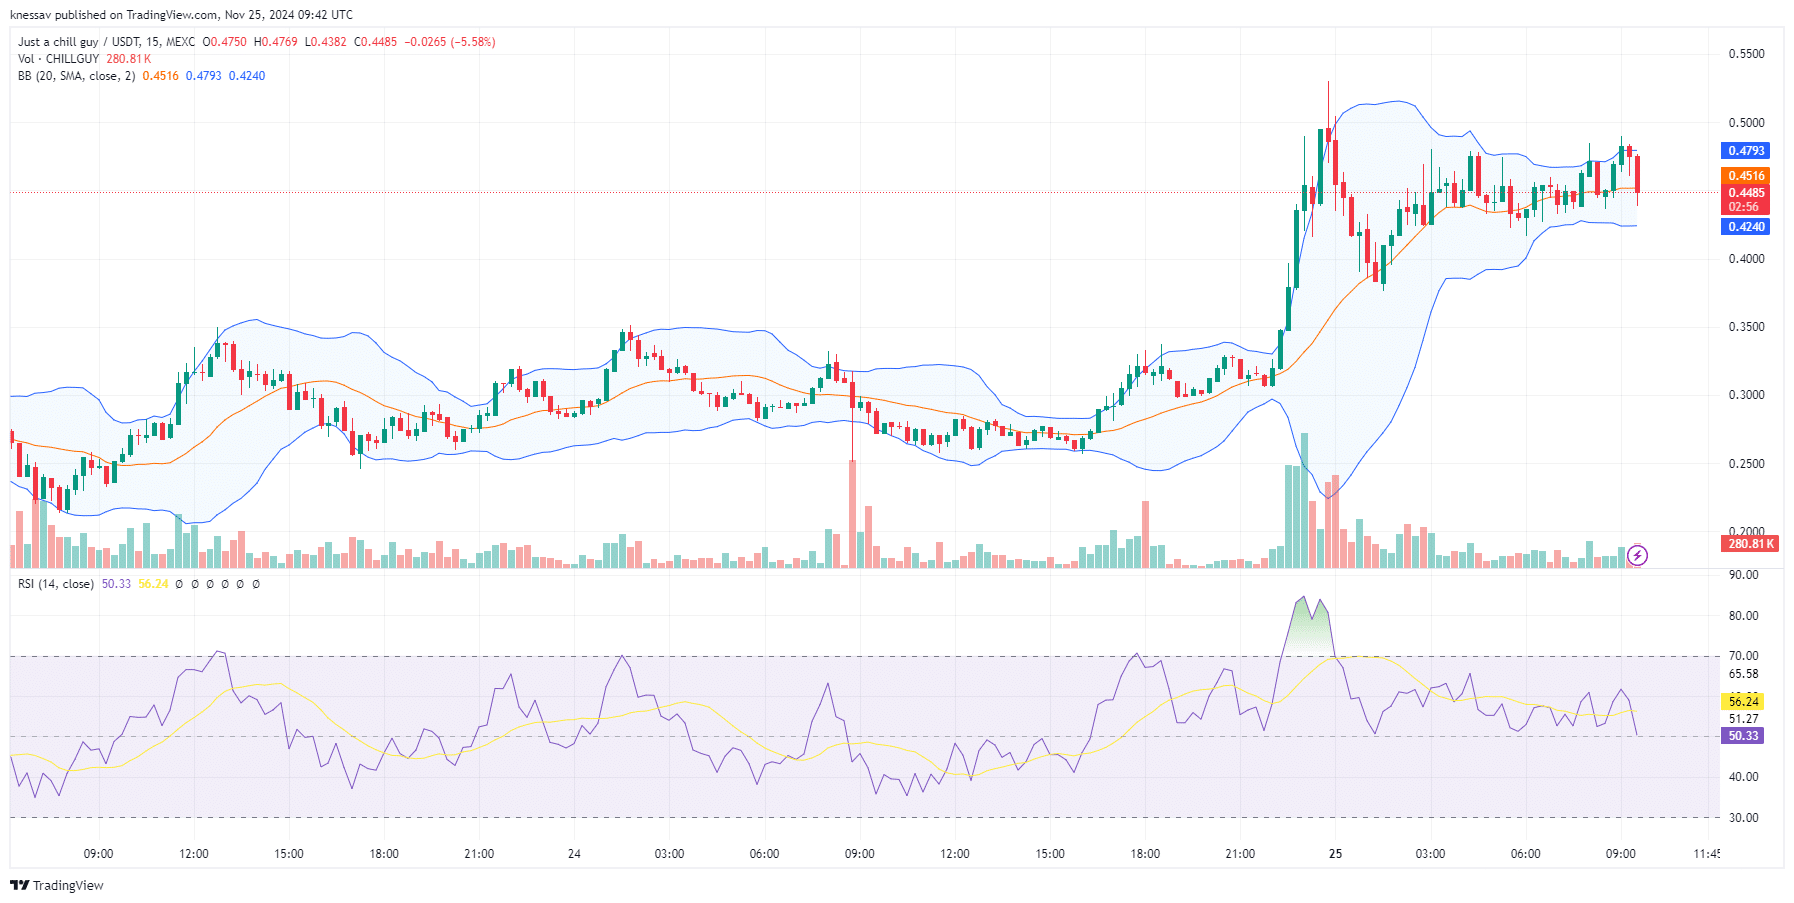
Task: Click the purple 50.33 value in RSI legend
Action: coord(116,584)
